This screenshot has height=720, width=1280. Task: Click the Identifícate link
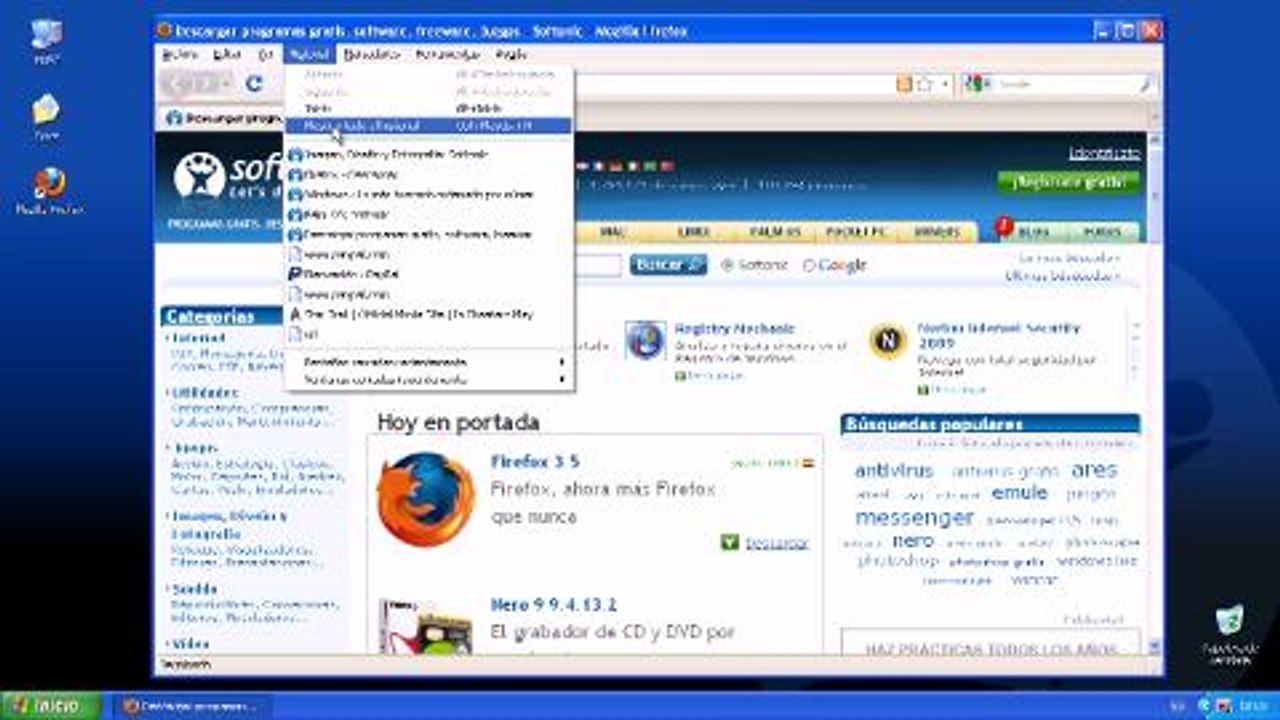pyautogui.click(x=1104, y=154)
